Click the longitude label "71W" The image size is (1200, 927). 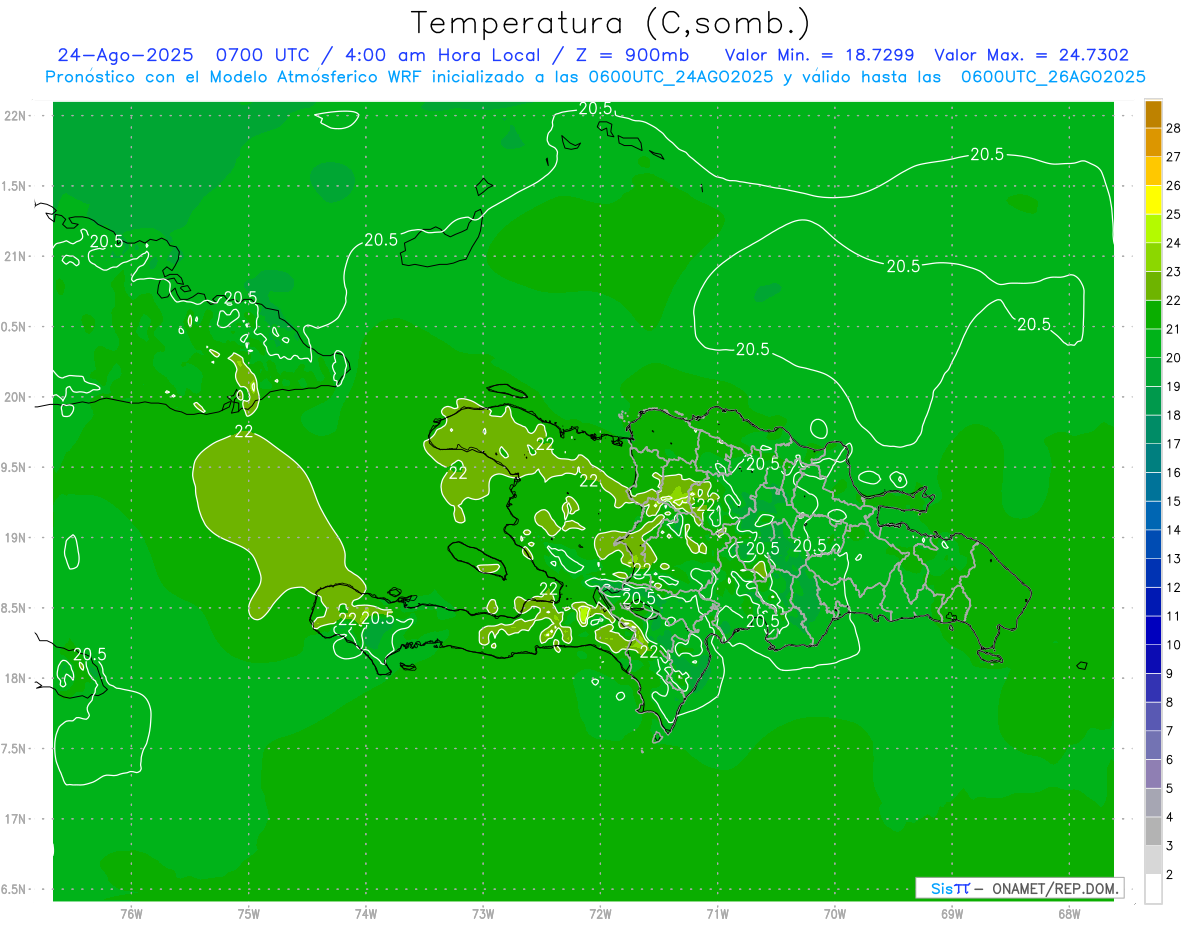point(717,913)
